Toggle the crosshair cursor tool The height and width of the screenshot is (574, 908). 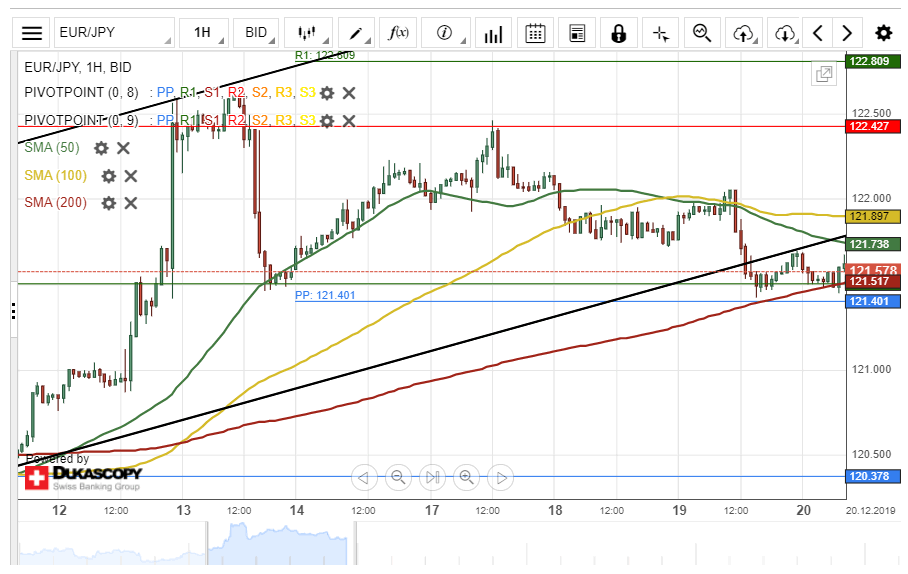point(660,33)
